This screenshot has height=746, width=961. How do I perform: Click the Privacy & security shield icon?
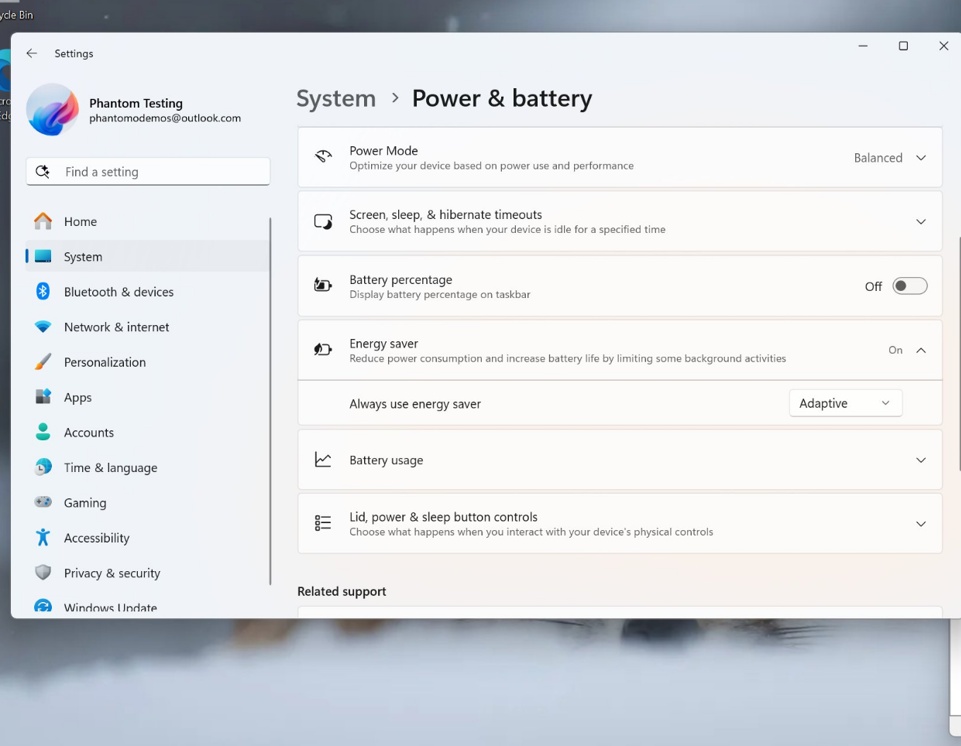point(43,573)
